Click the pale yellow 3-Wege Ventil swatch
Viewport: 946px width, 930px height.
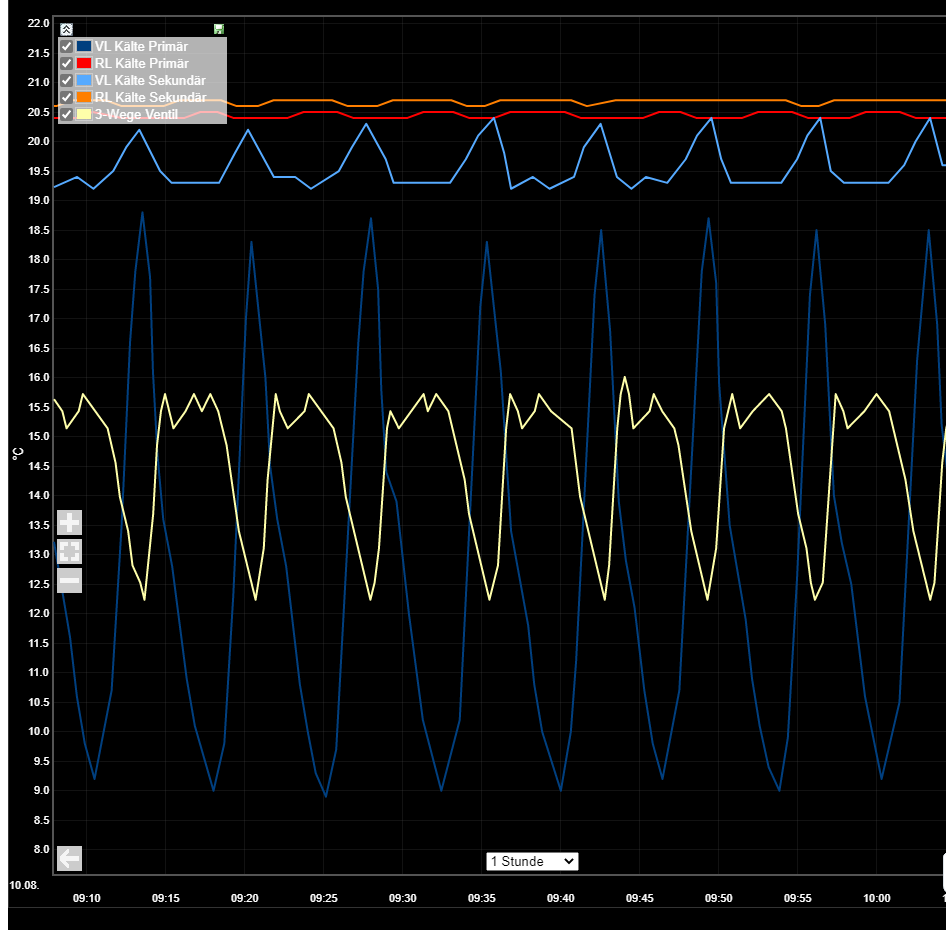click(84, 114)
